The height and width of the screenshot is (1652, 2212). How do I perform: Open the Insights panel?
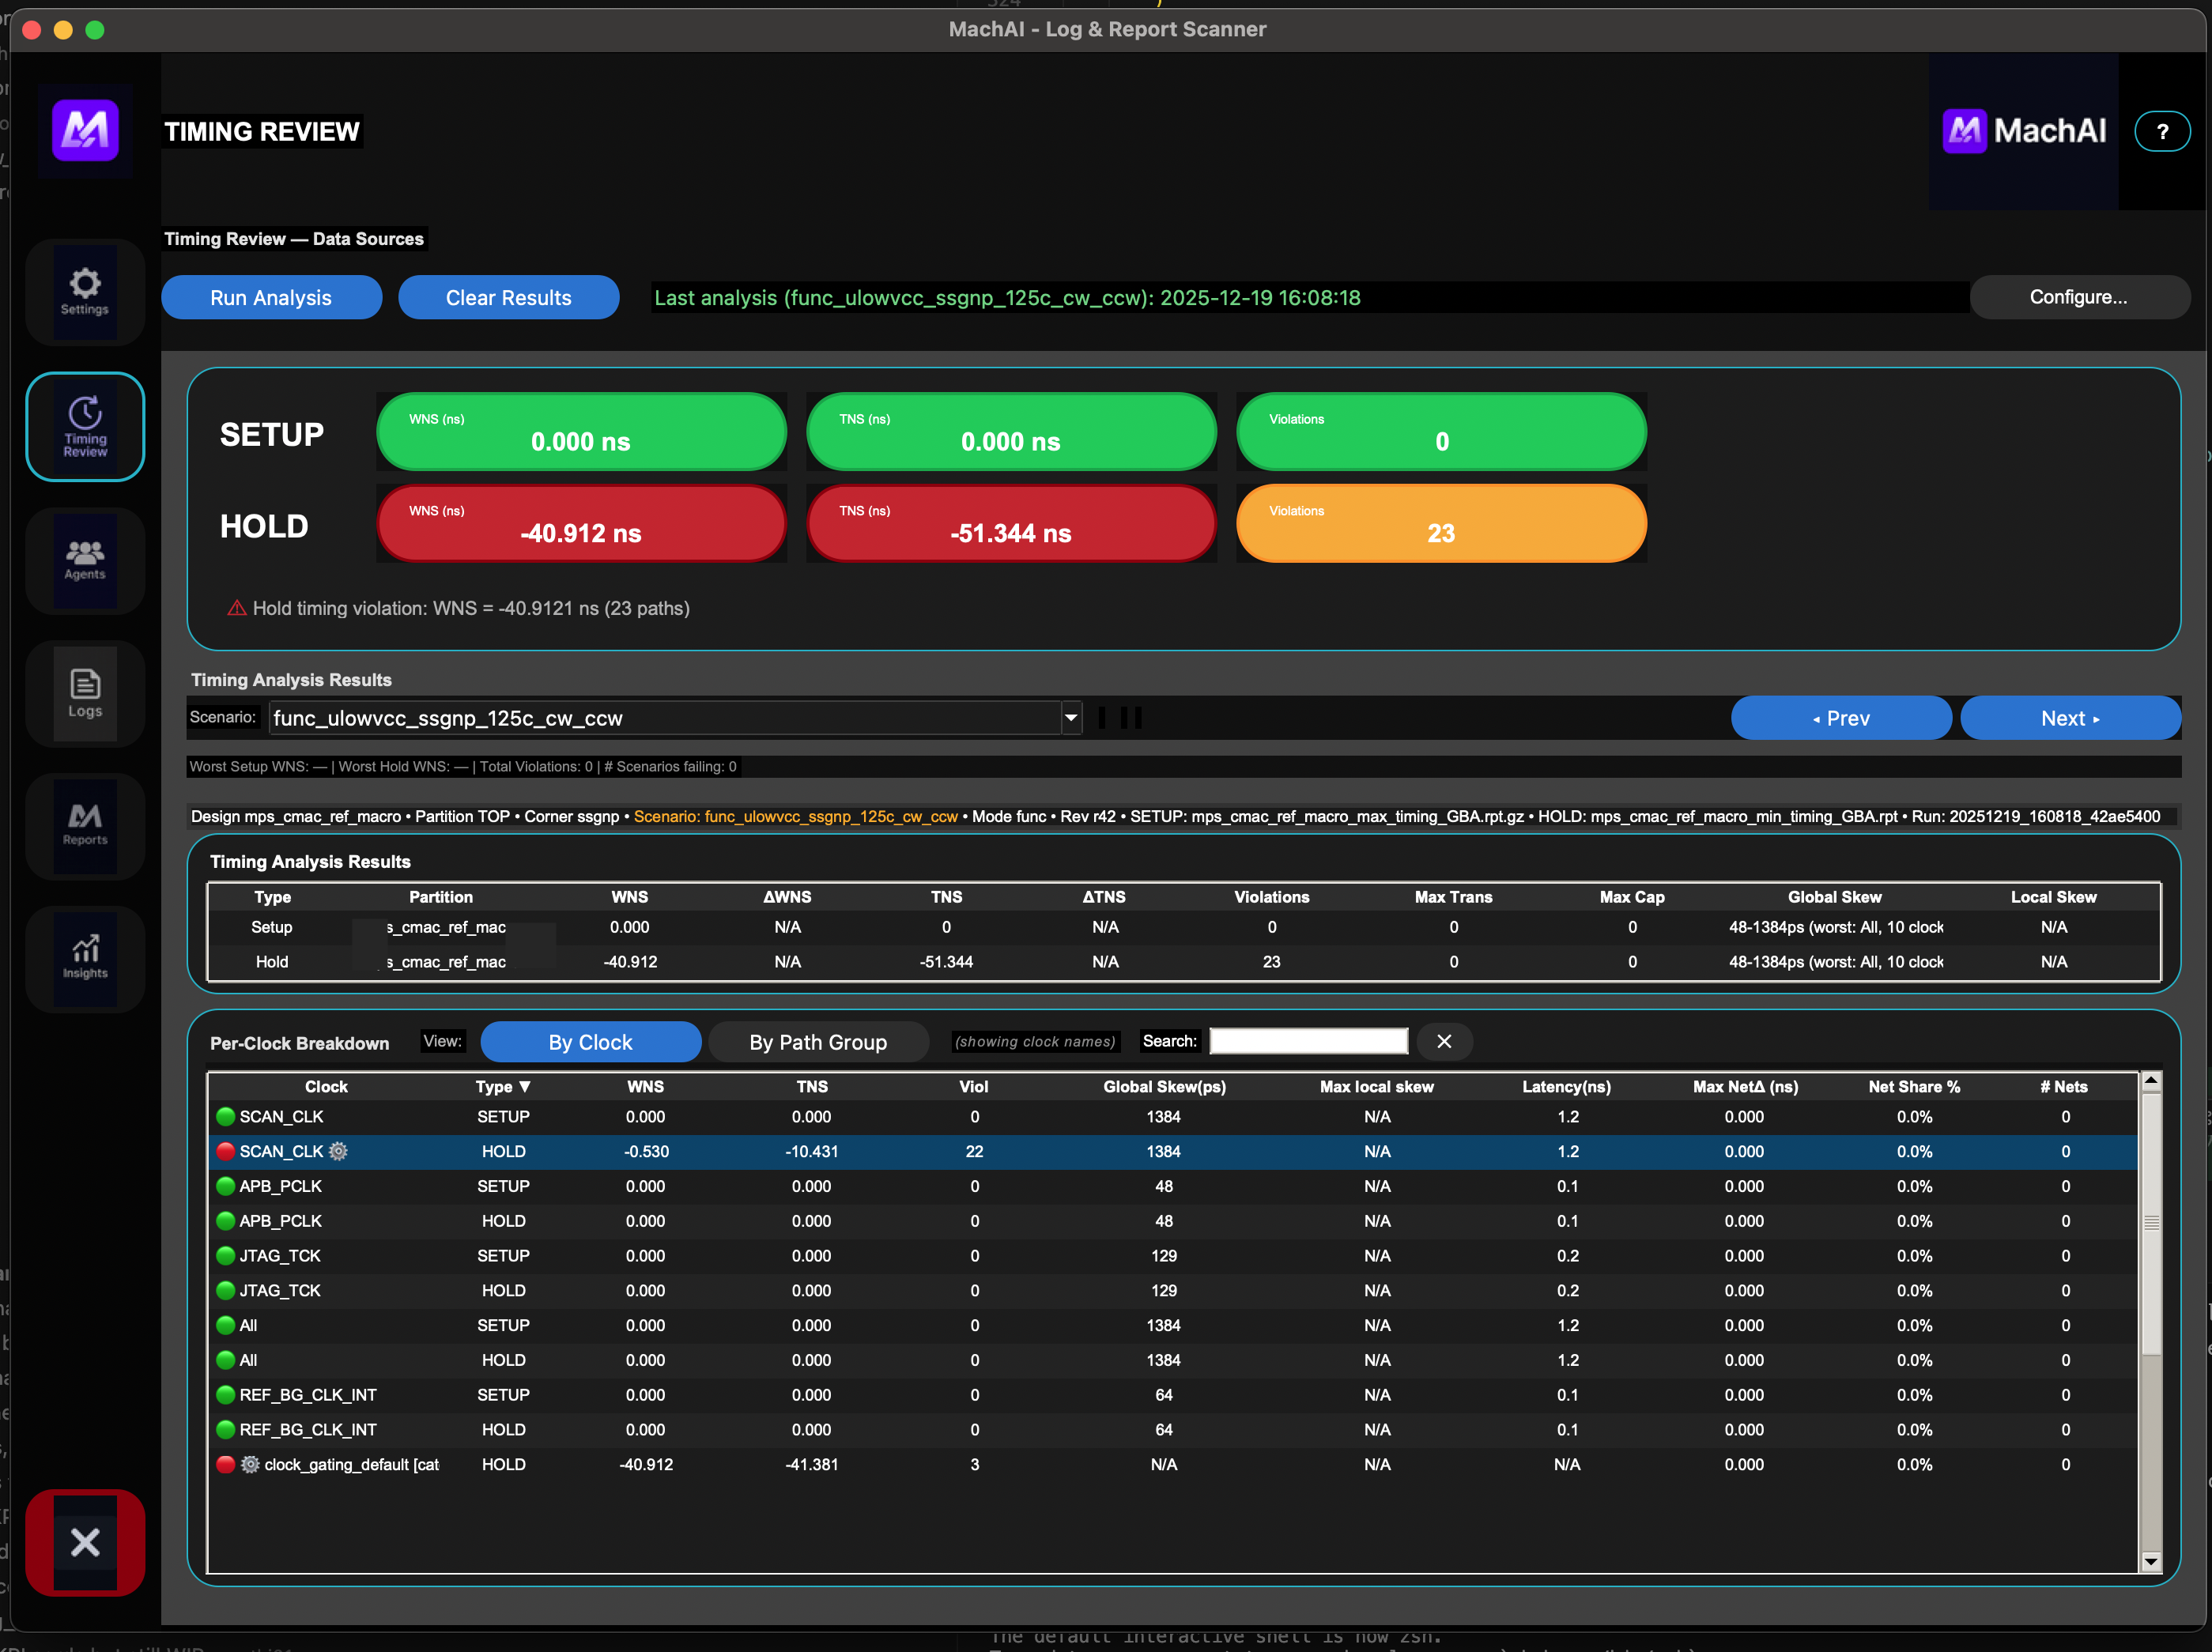pos(85,959)
